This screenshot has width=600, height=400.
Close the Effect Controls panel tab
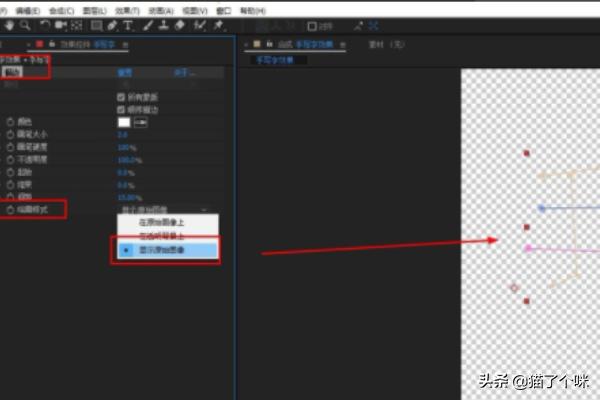[x=29, y=45]
